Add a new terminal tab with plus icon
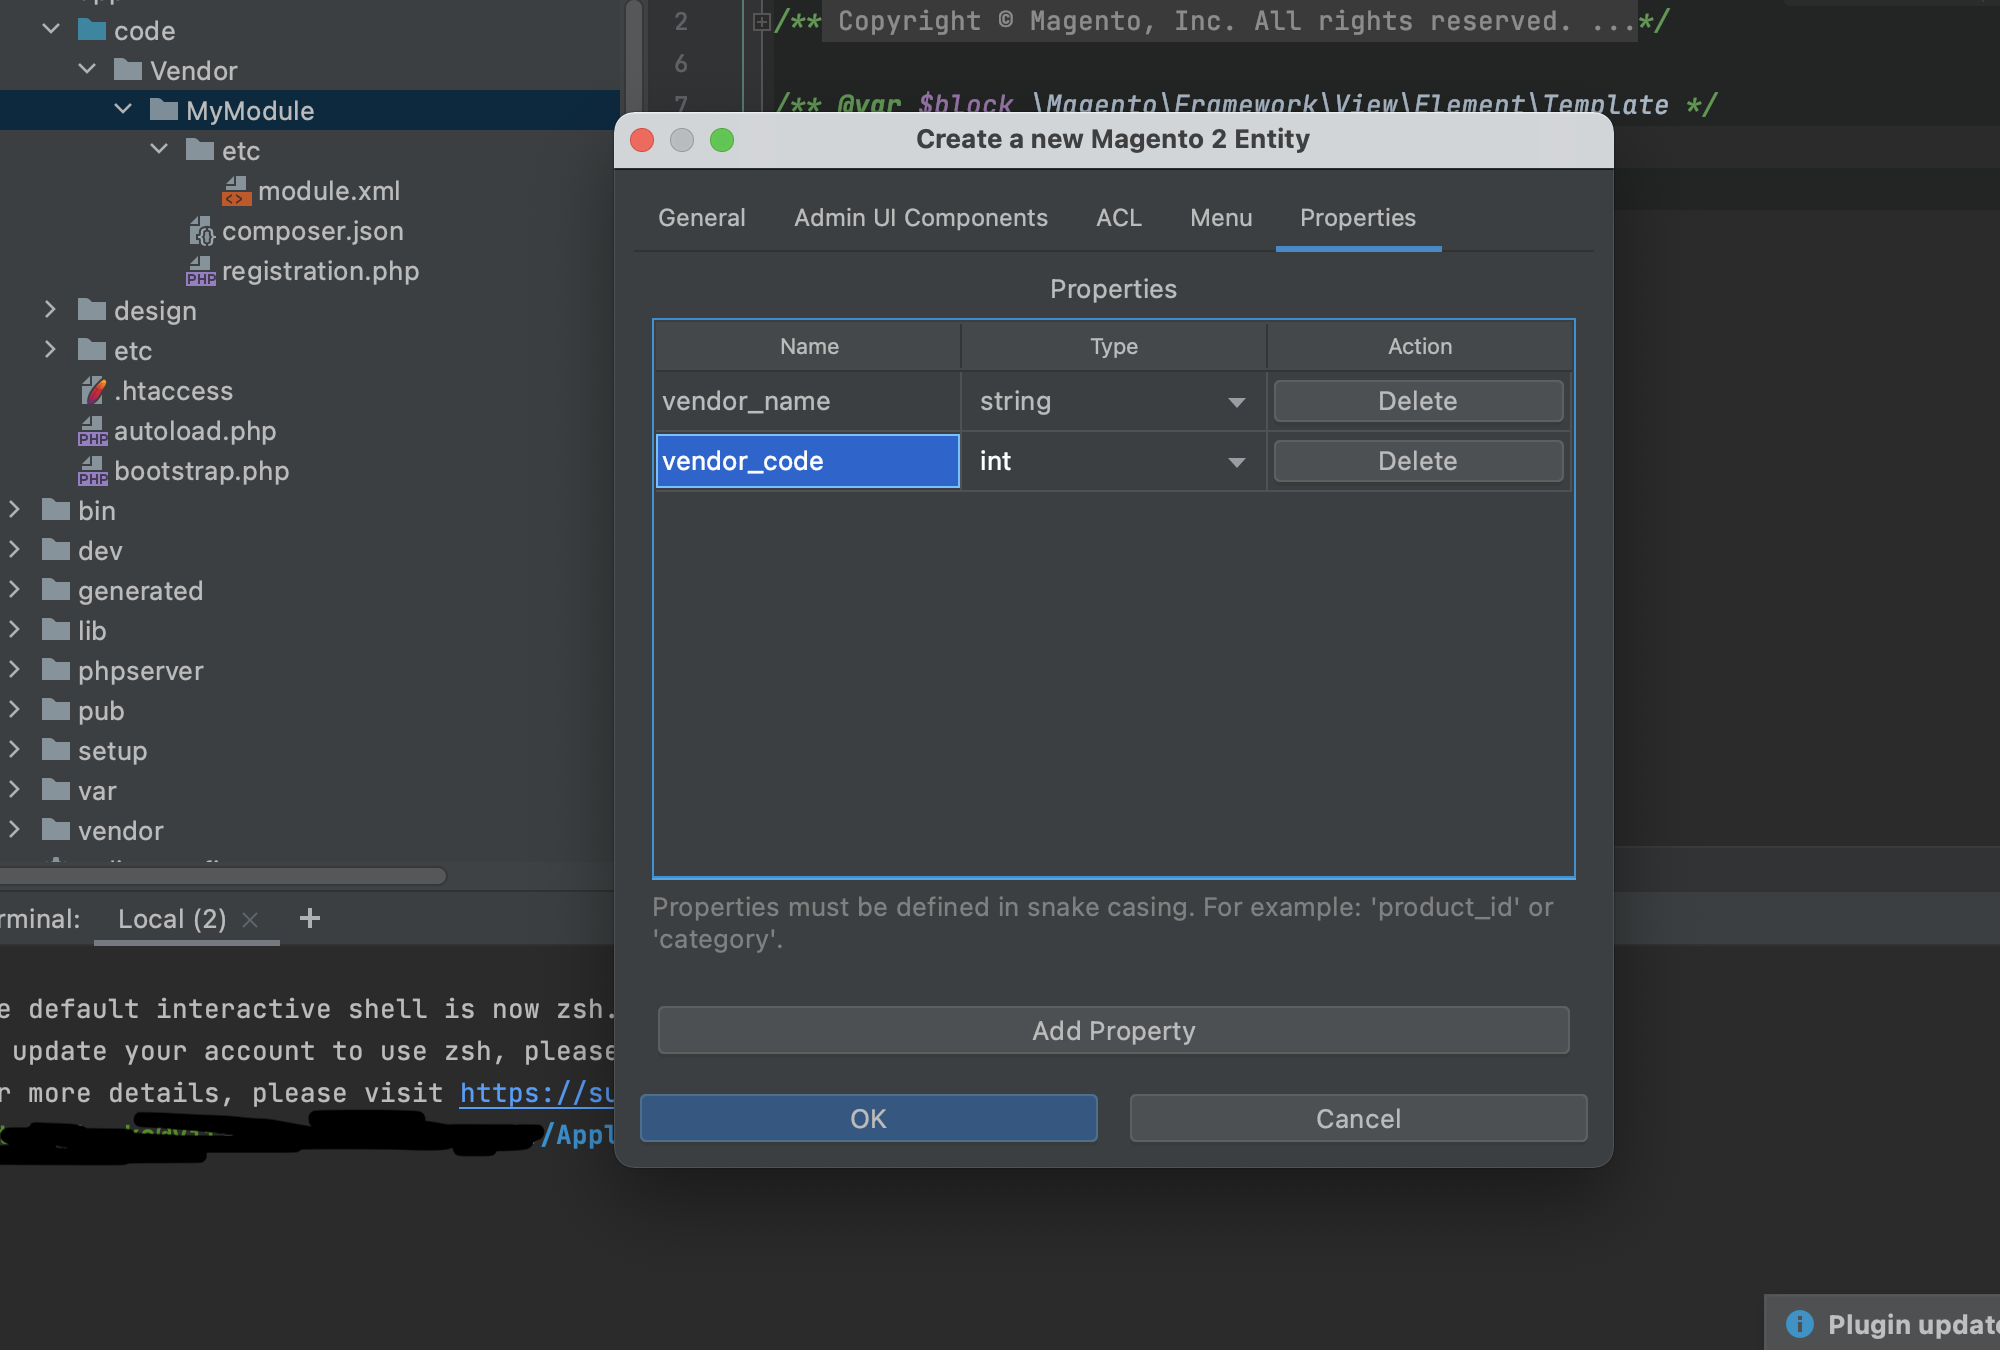The width and height of the screenshot is (2000, 1350). pos(310,918)
